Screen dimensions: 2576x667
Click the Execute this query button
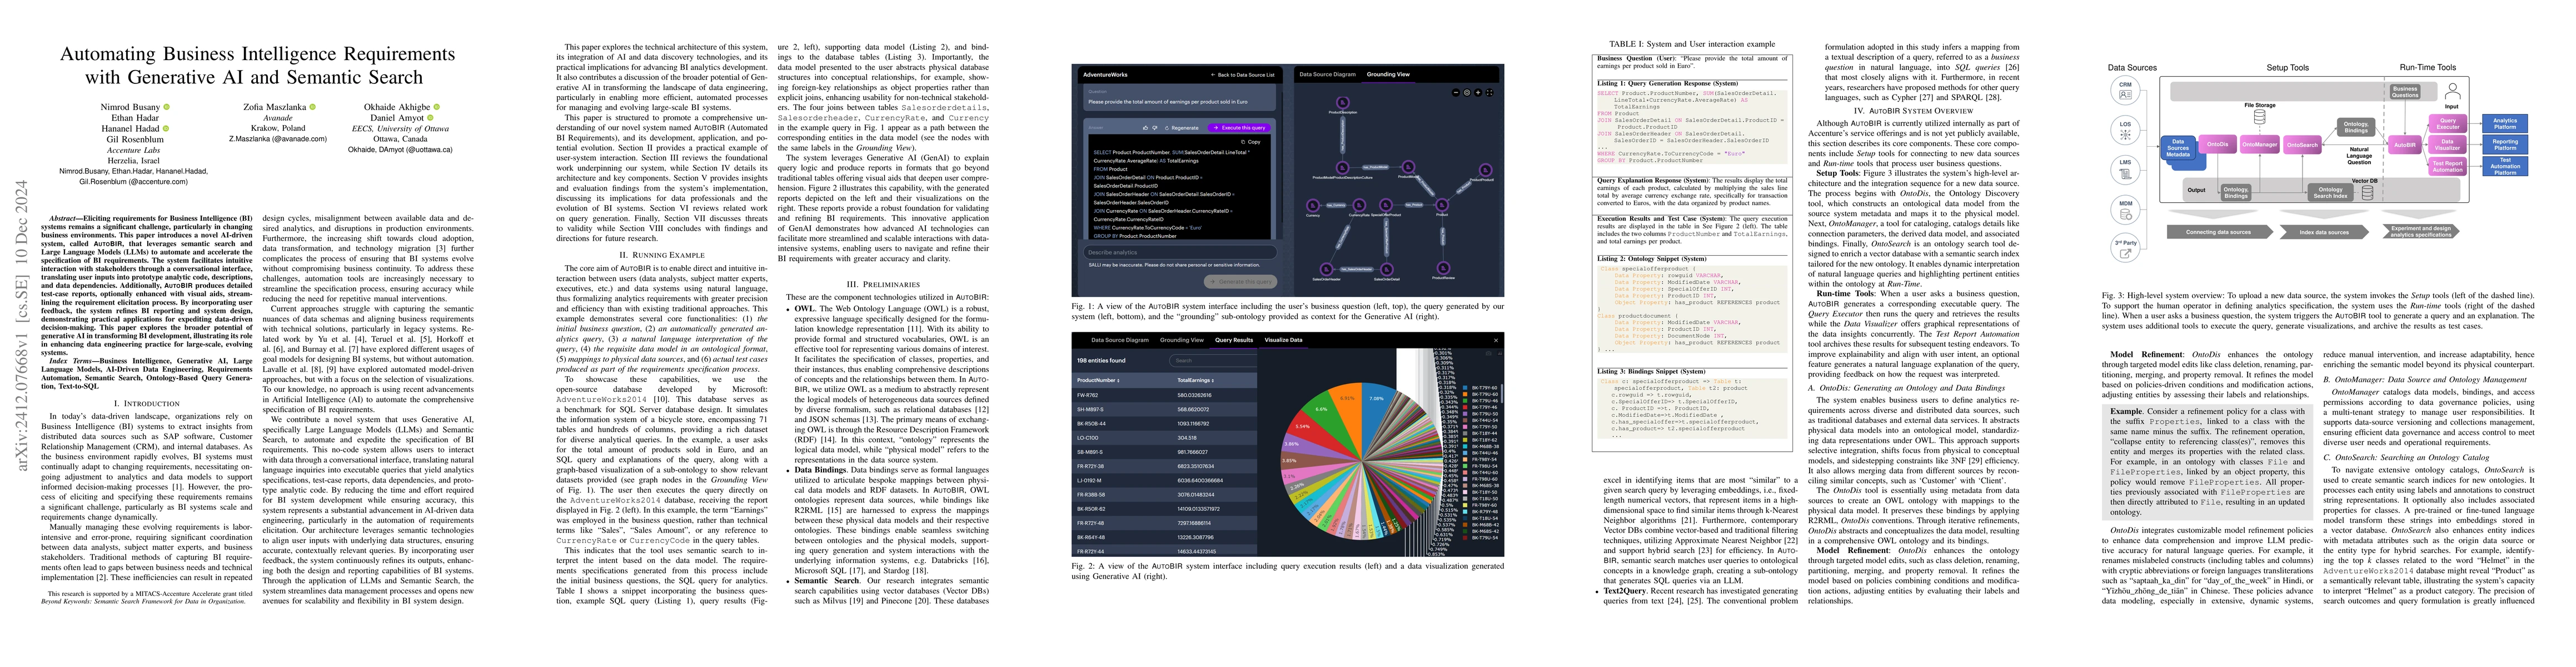coord(1239,128)
